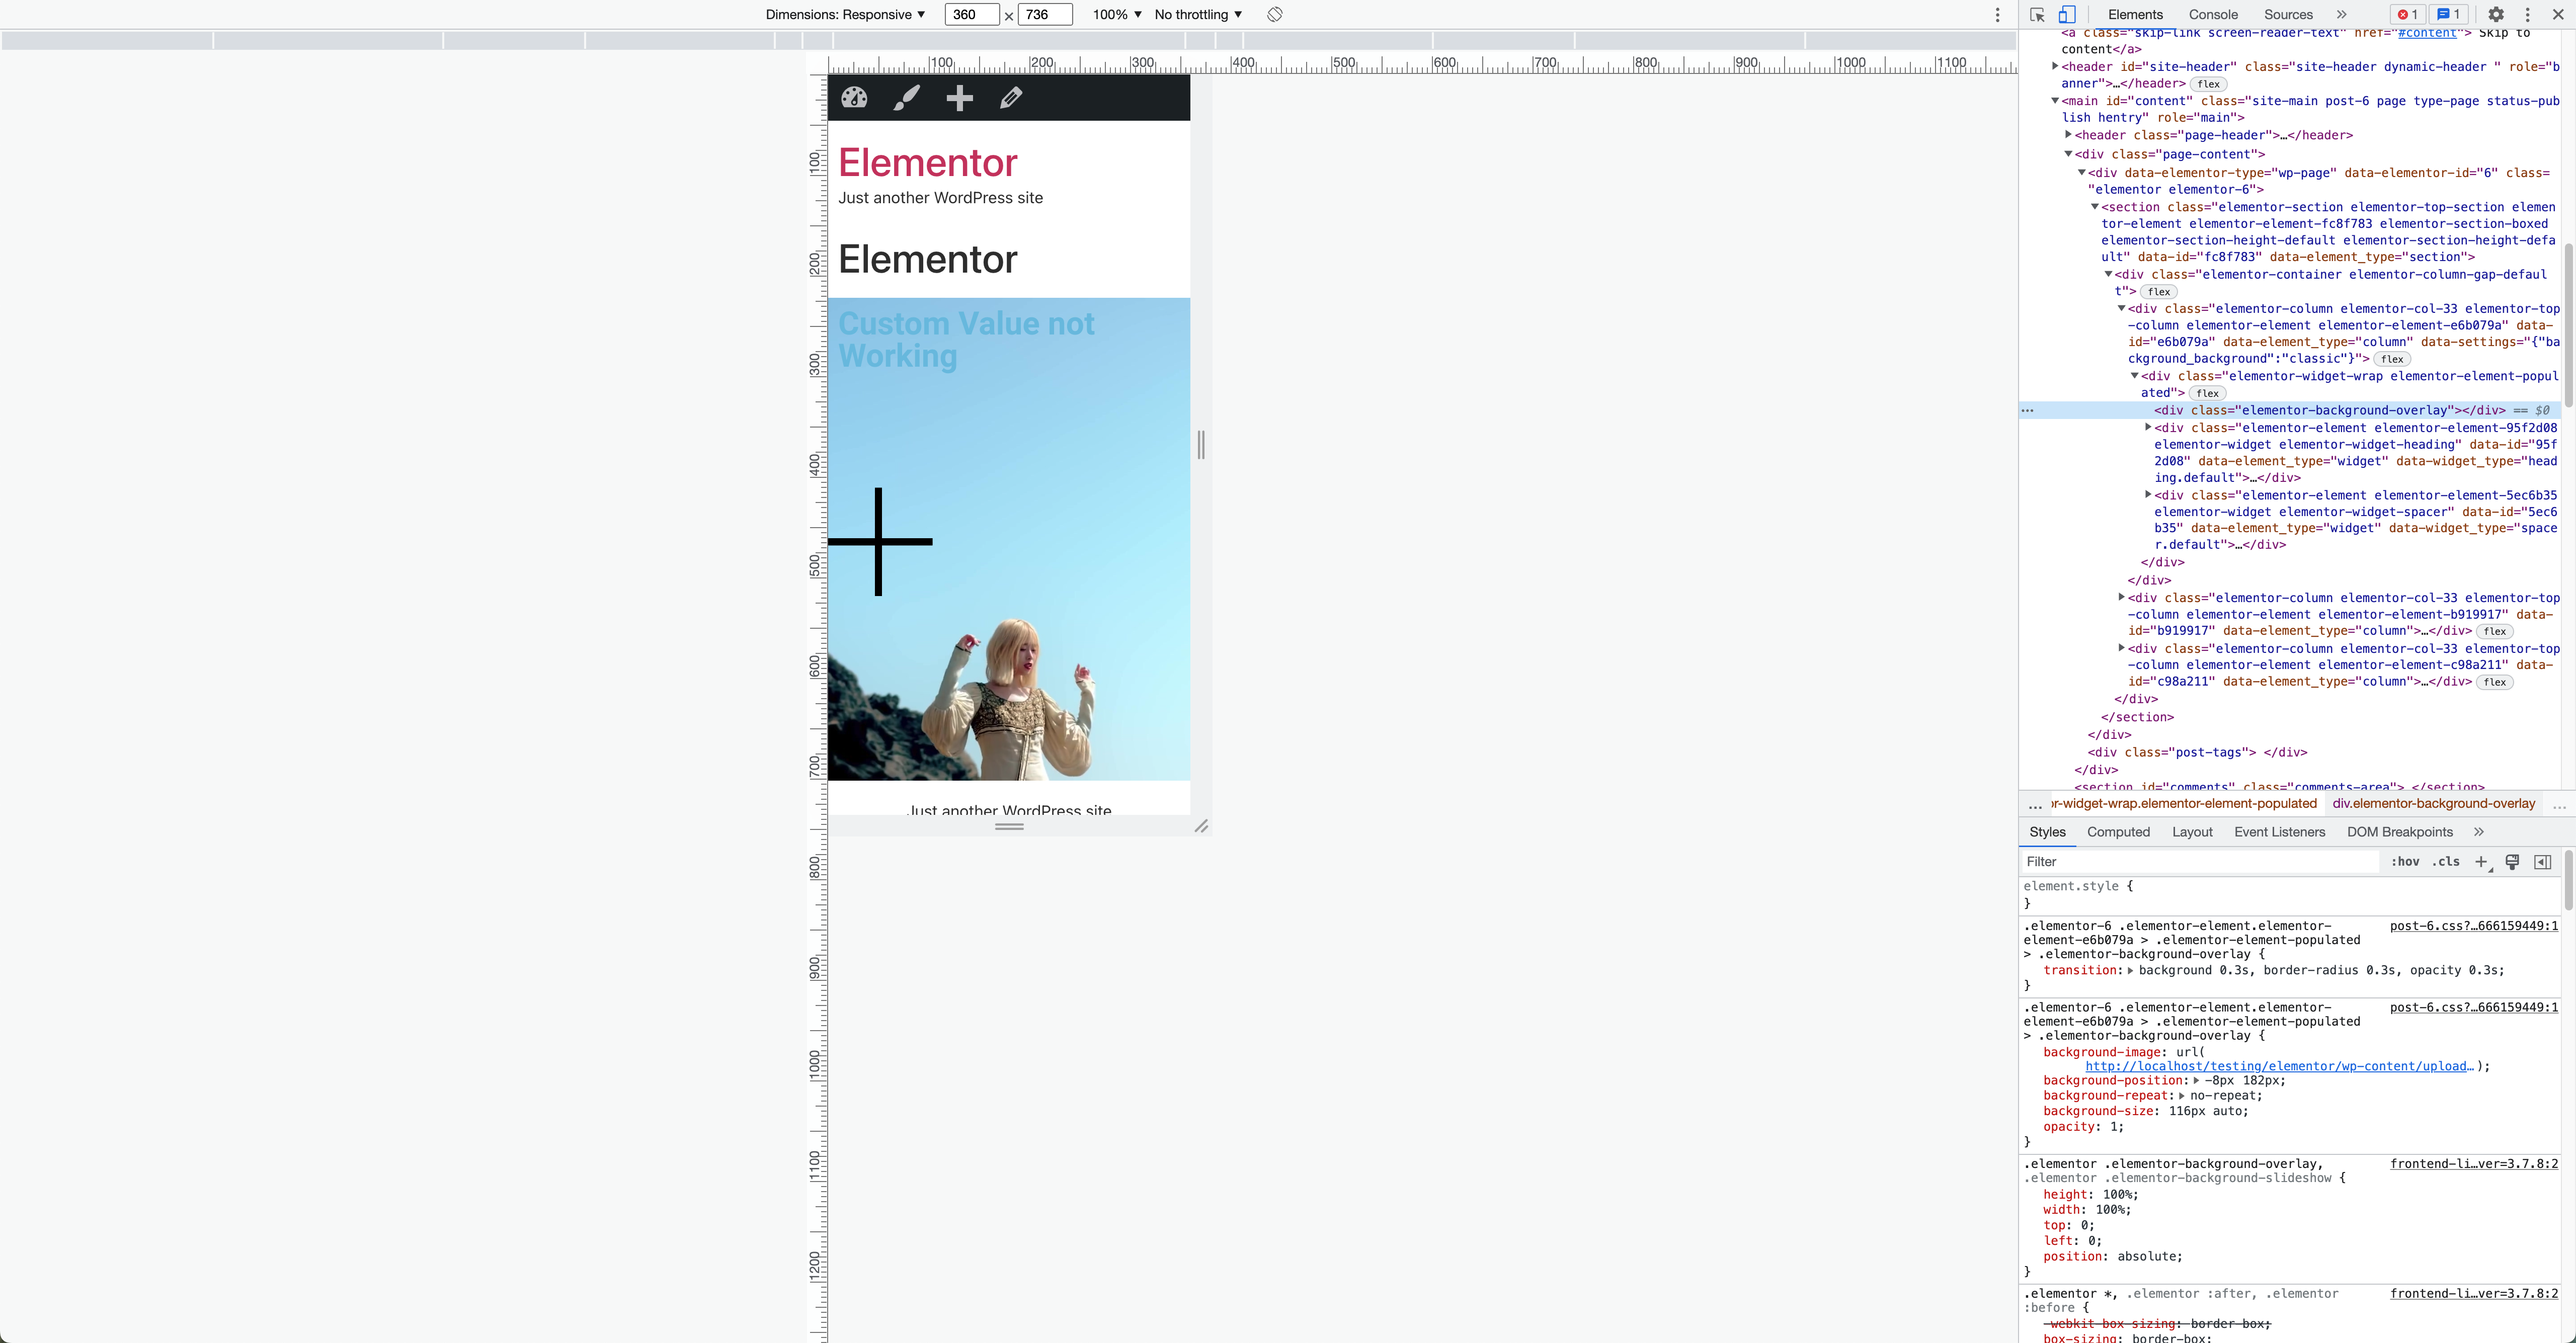
Task: Collapse the main#content element node
Action: pos(2055,100)
